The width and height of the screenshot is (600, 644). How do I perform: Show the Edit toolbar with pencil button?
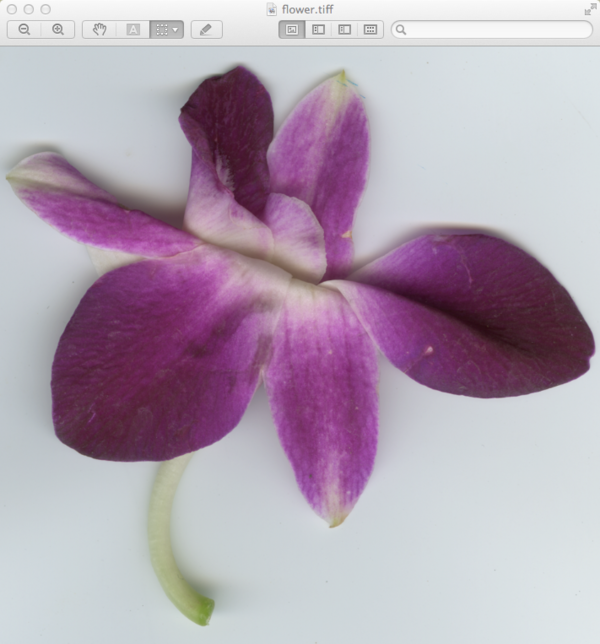pyautogui.click(x=206, y=30)
